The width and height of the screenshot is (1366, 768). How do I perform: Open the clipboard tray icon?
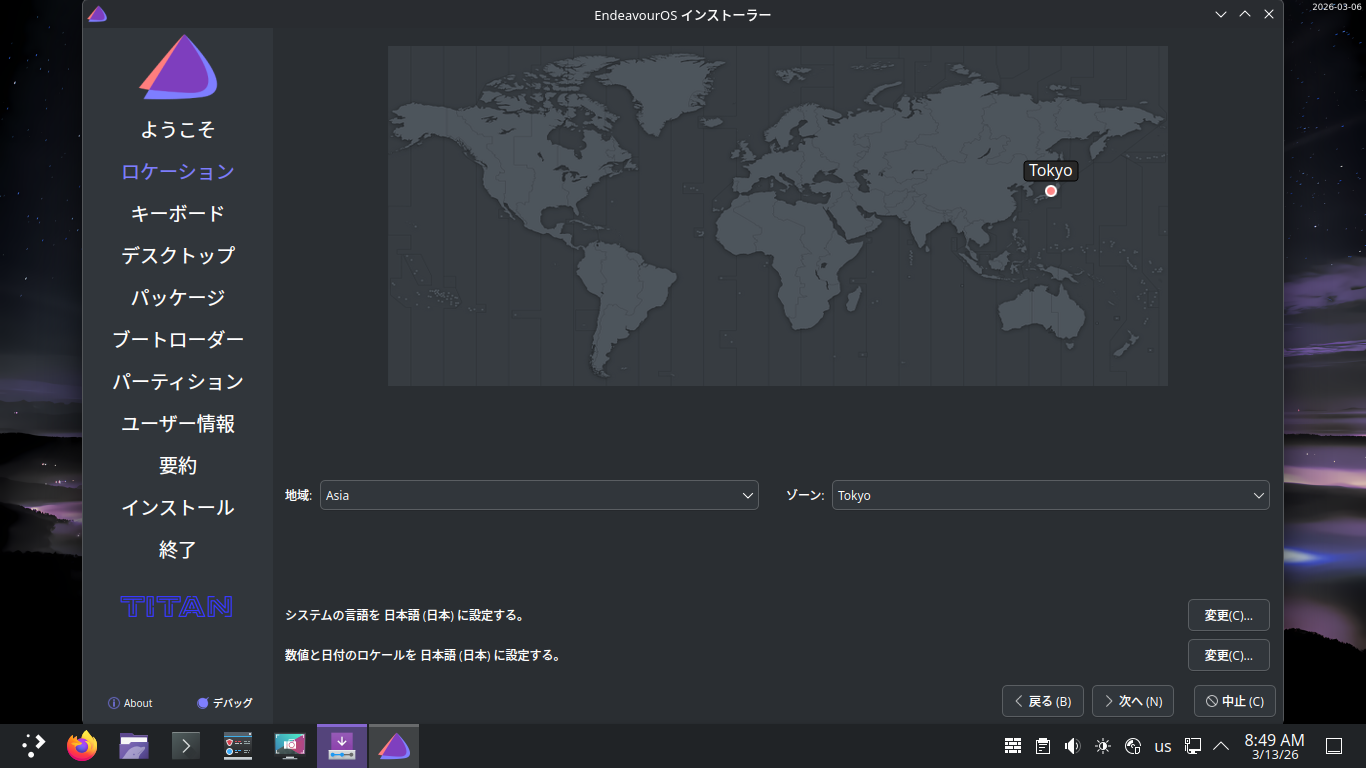pos(1043,745)
